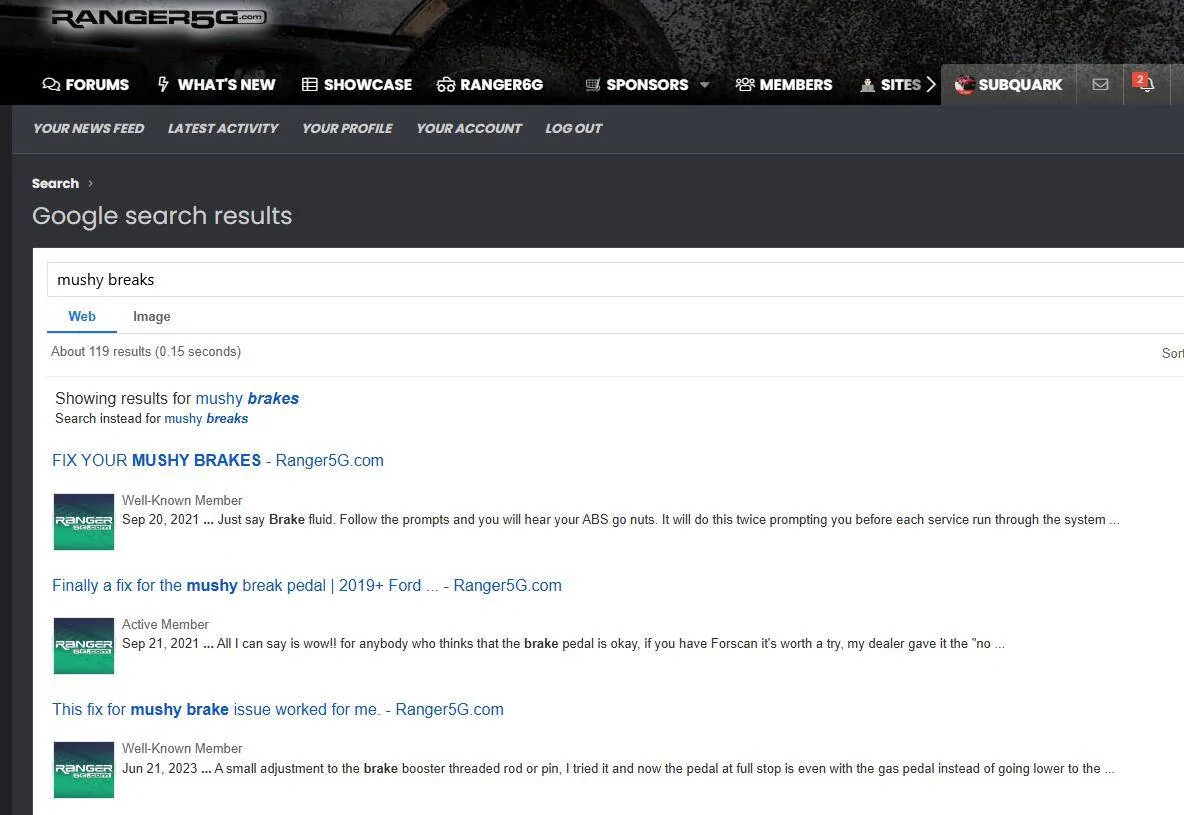Open Your Profile
1184x815 pixels.
(347, 128)
